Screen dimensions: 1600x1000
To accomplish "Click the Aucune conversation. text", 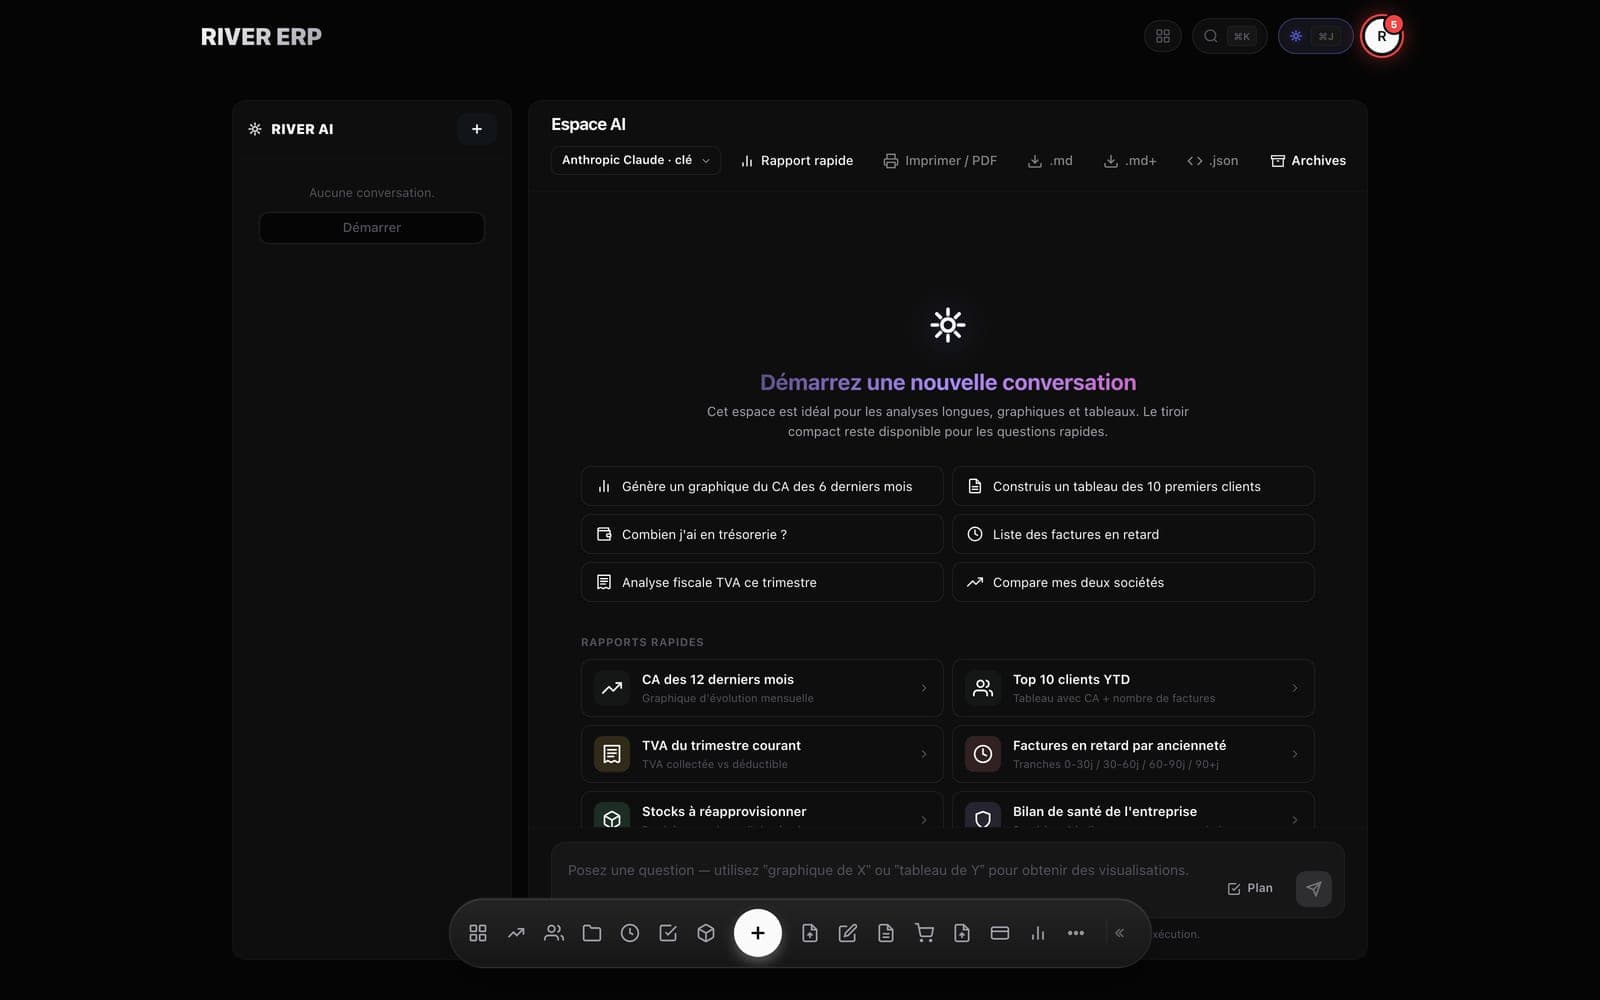I will [372, 193].
